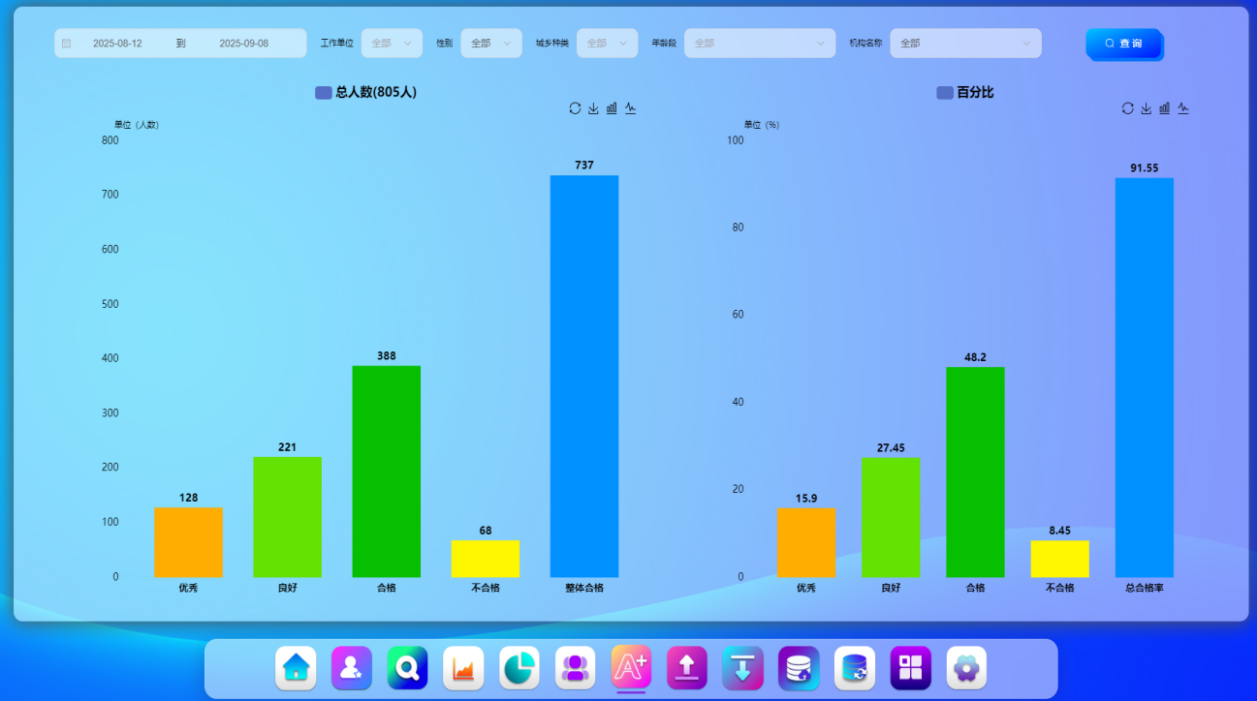This screenshot has height=701, width=1257.
Task: Click the download arrow icon in dock
Action: 743,668
